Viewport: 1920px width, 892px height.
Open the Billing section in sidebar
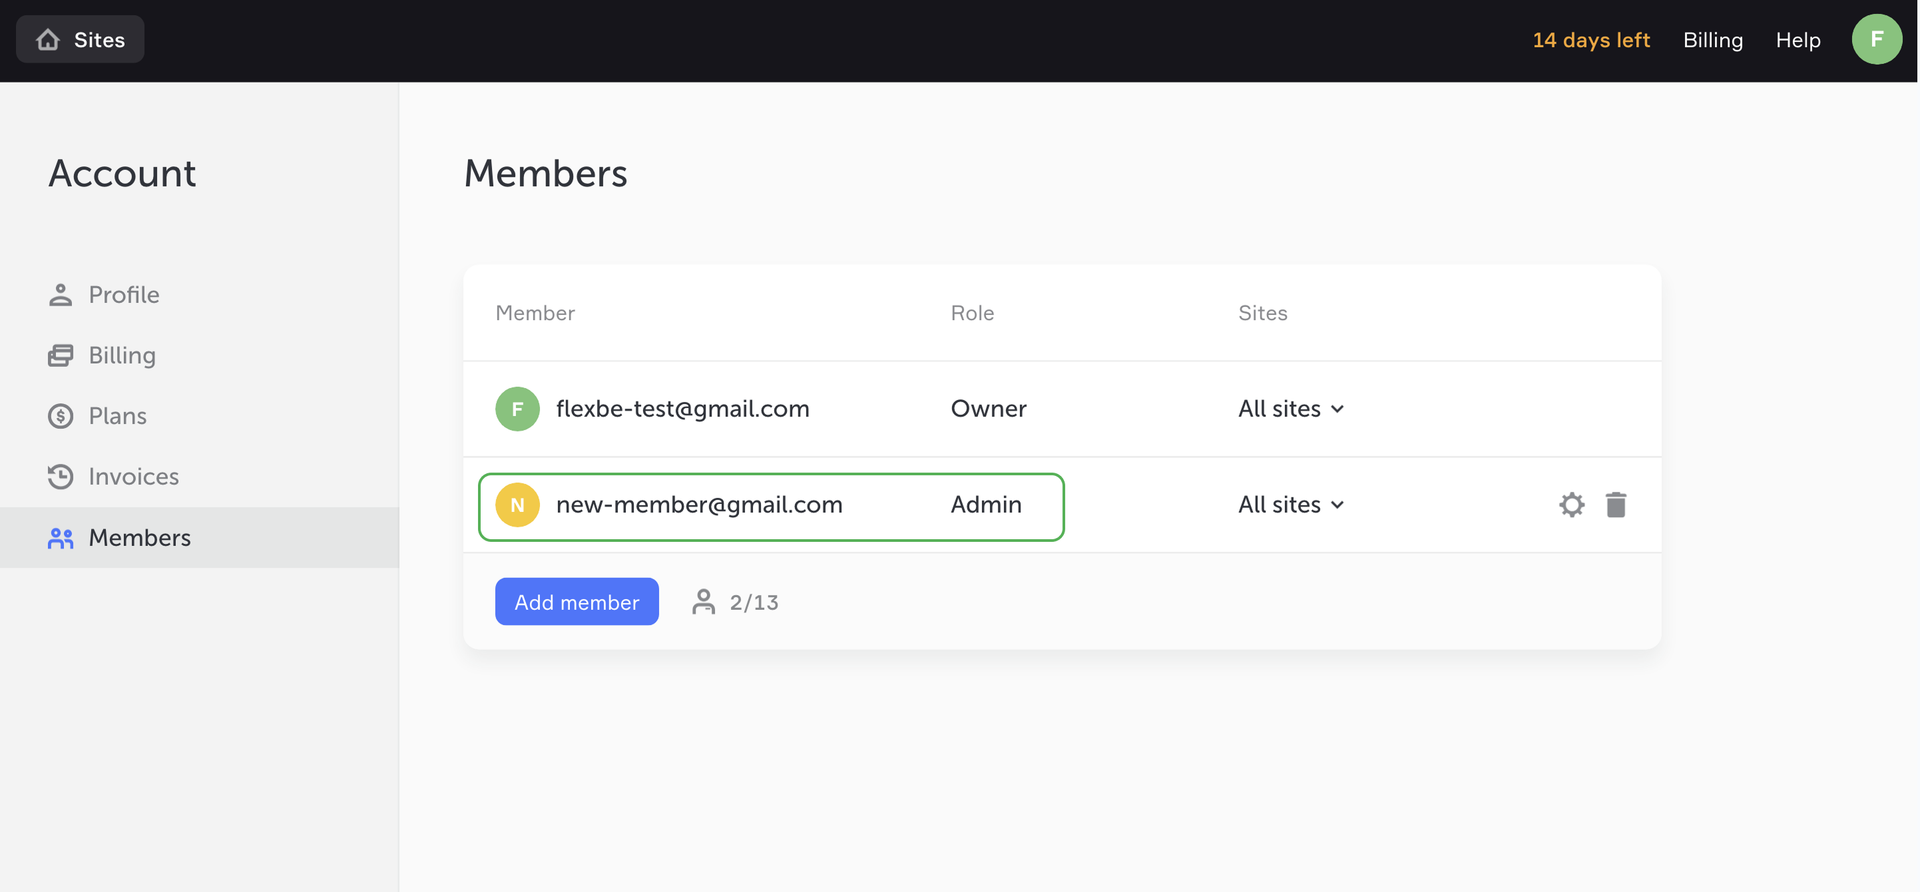click(x=122, y=356)
